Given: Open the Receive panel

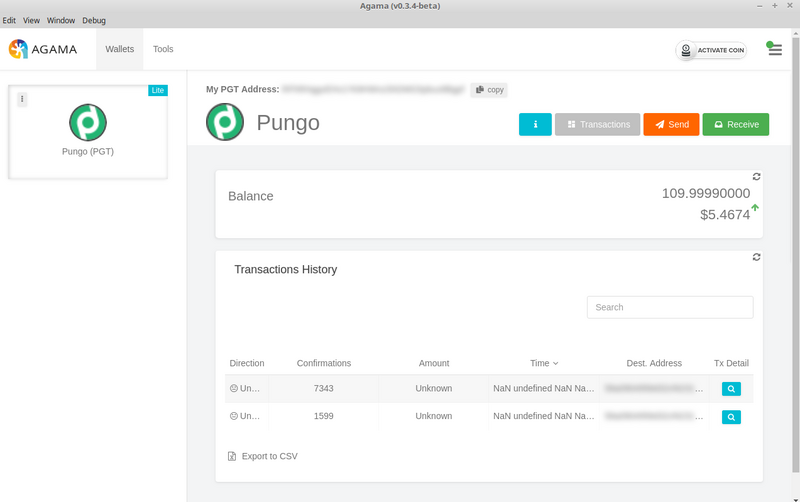Looking at the screenshot, I should pyautogui.click(x=736, y=124).
